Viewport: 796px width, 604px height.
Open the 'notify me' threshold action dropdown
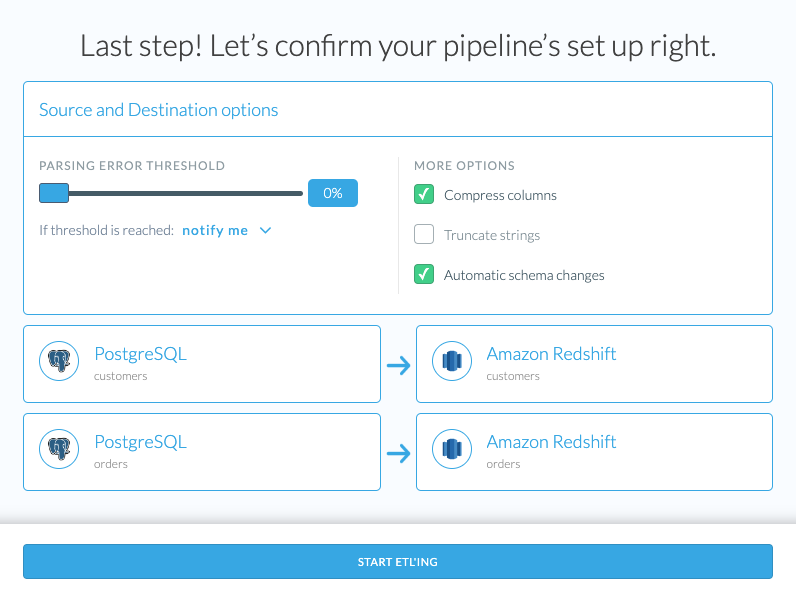[226, 230]
